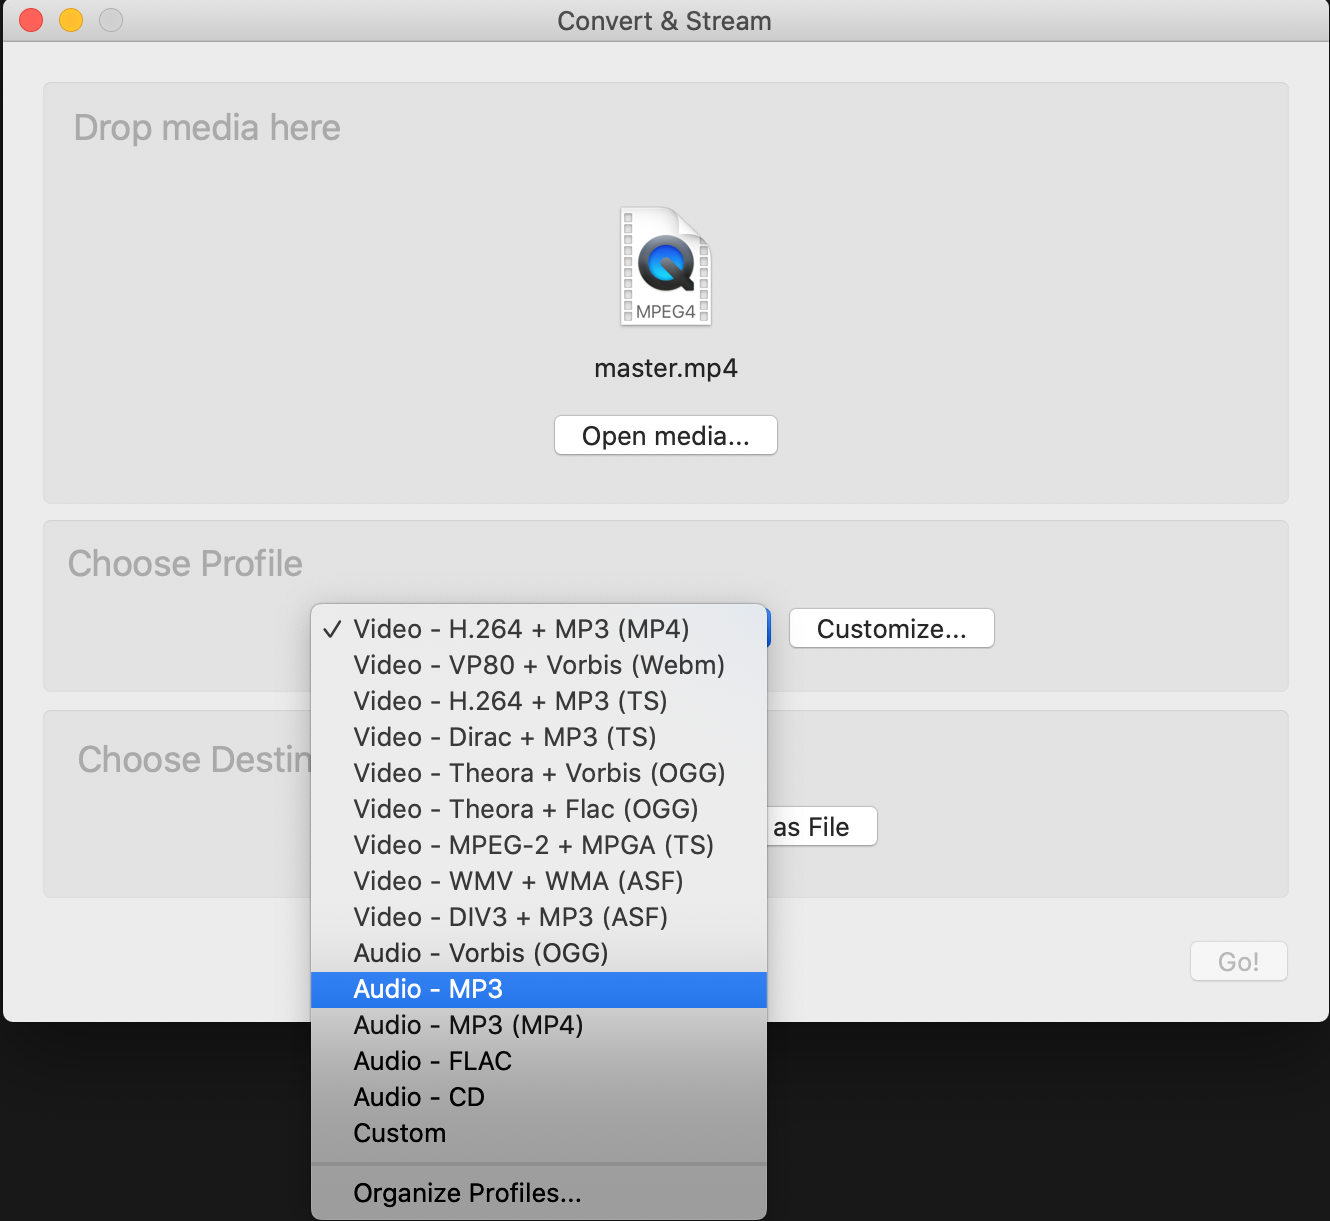
Task: Click the Open media... button
Action: point(666,436)
